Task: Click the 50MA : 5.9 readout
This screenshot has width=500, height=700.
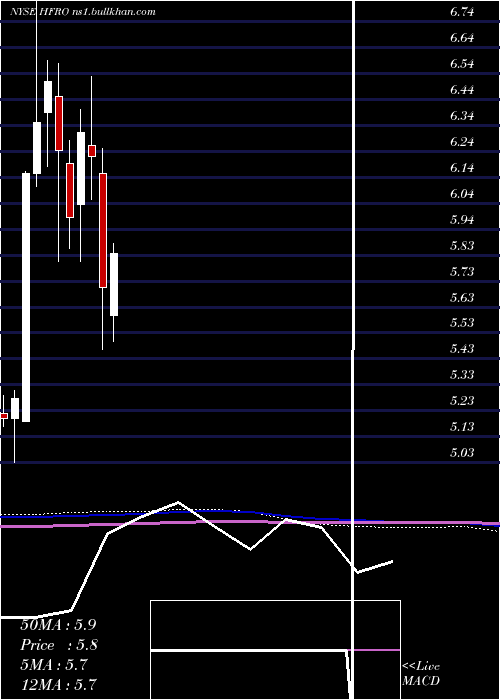Action: (58, 625)
